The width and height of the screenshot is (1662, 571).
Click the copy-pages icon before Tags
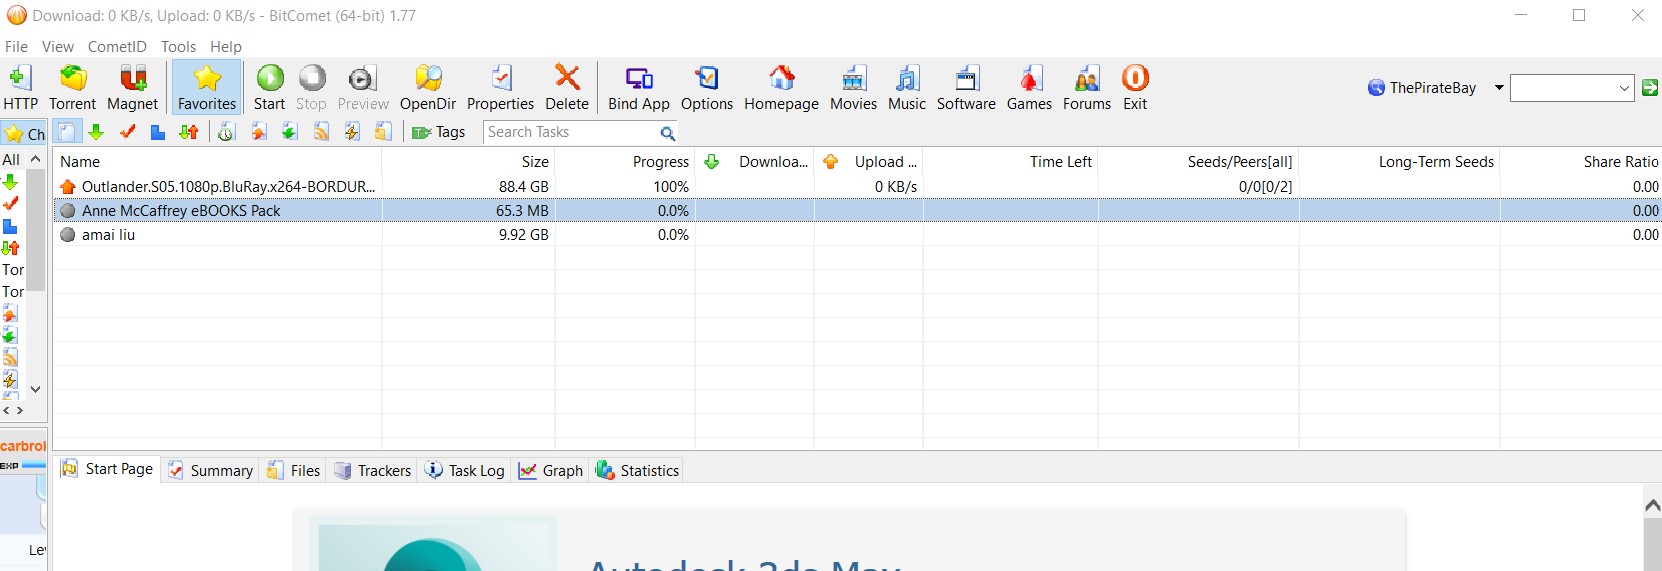click(x=383, y=132)
